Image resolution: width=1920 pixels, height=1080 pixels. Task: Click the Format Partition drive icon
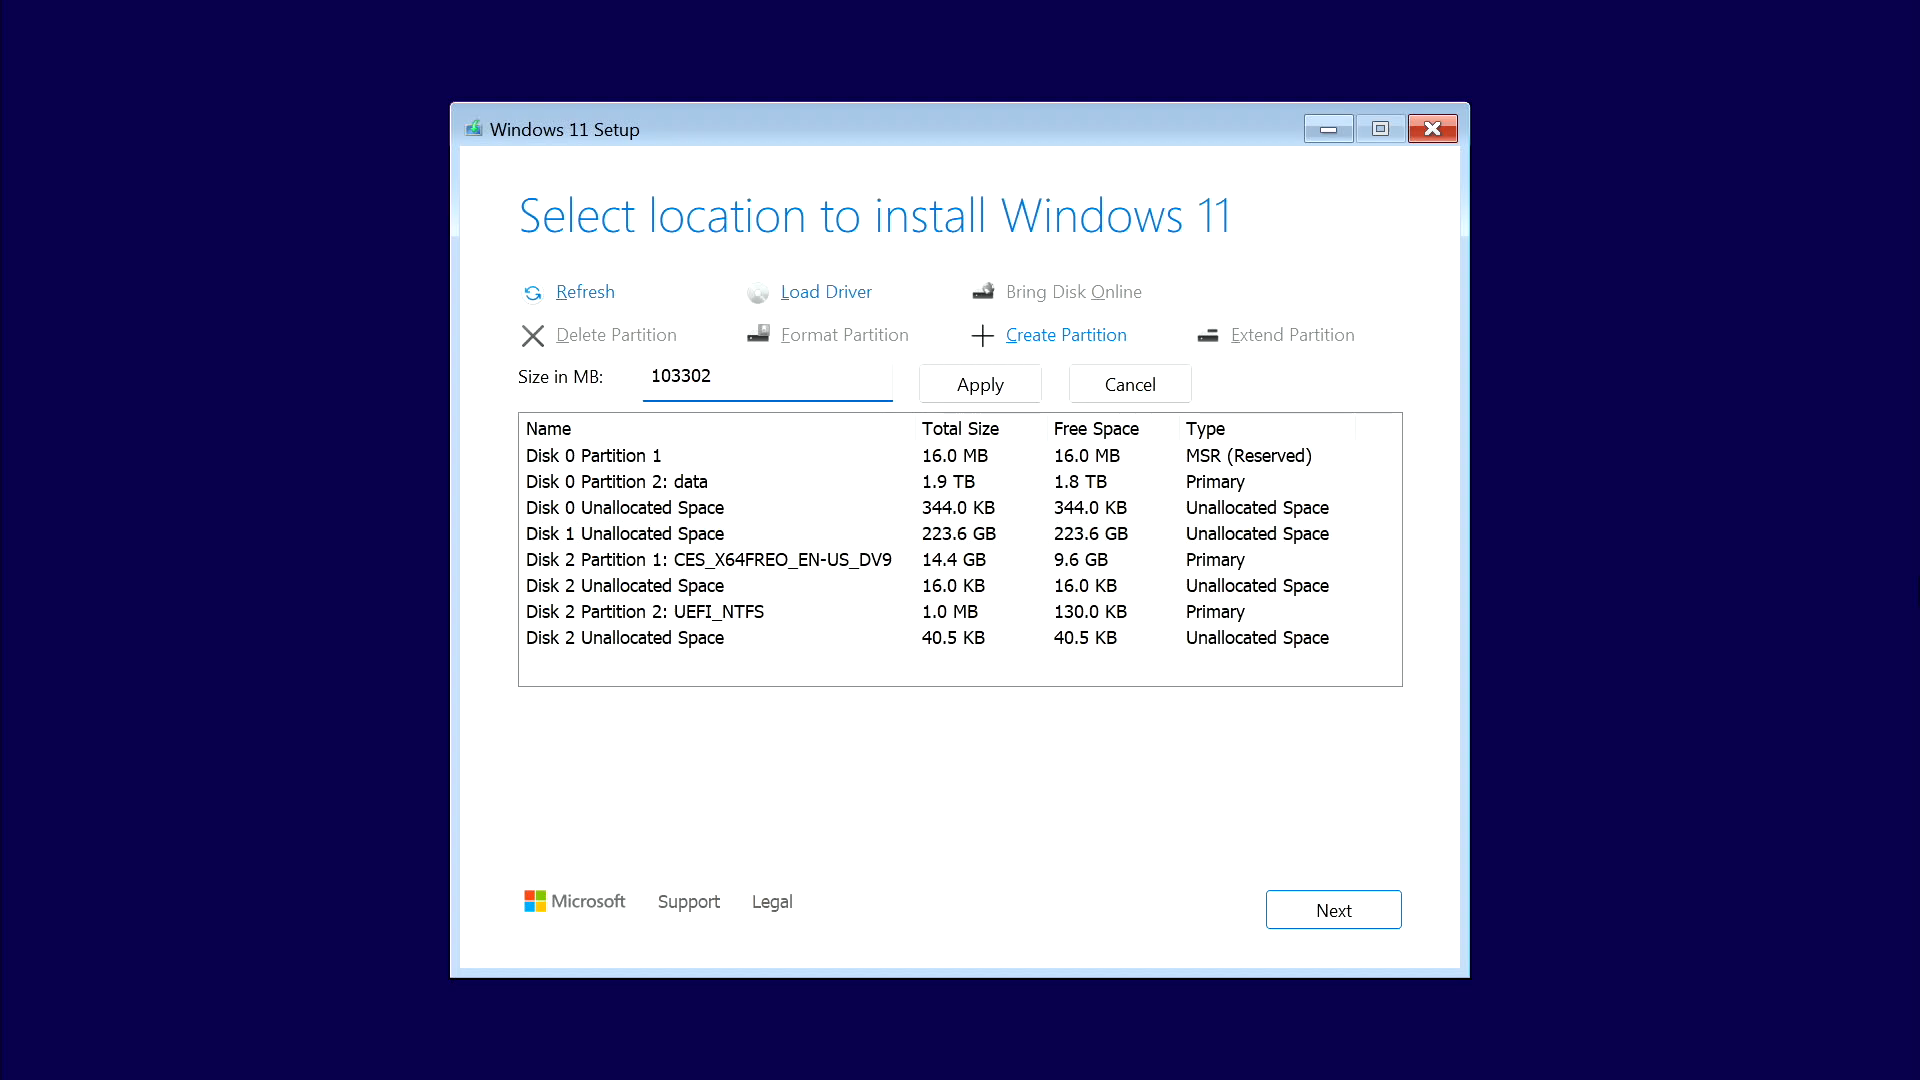(x=759, y=334)
